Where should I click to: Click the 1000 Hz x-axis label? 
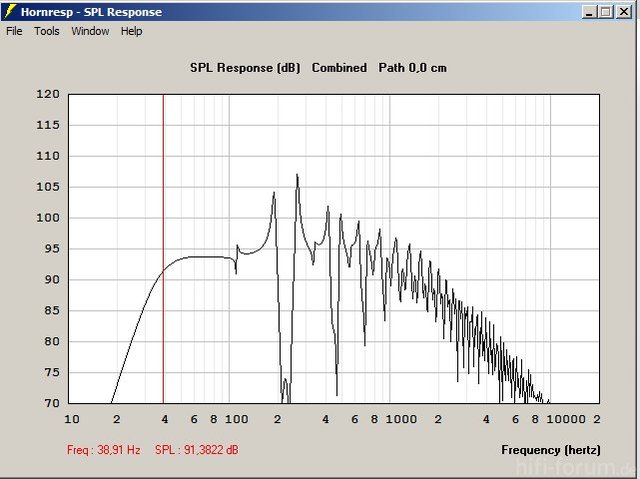tap(401, 419)
